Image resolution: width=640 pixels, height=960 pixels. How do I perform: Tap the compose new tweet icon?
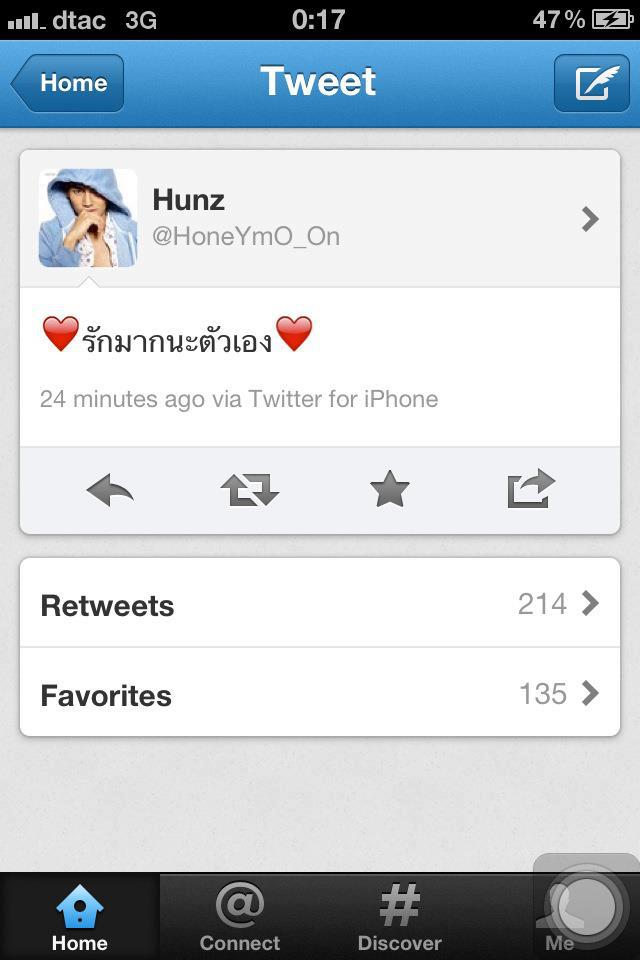coord(592,83)
